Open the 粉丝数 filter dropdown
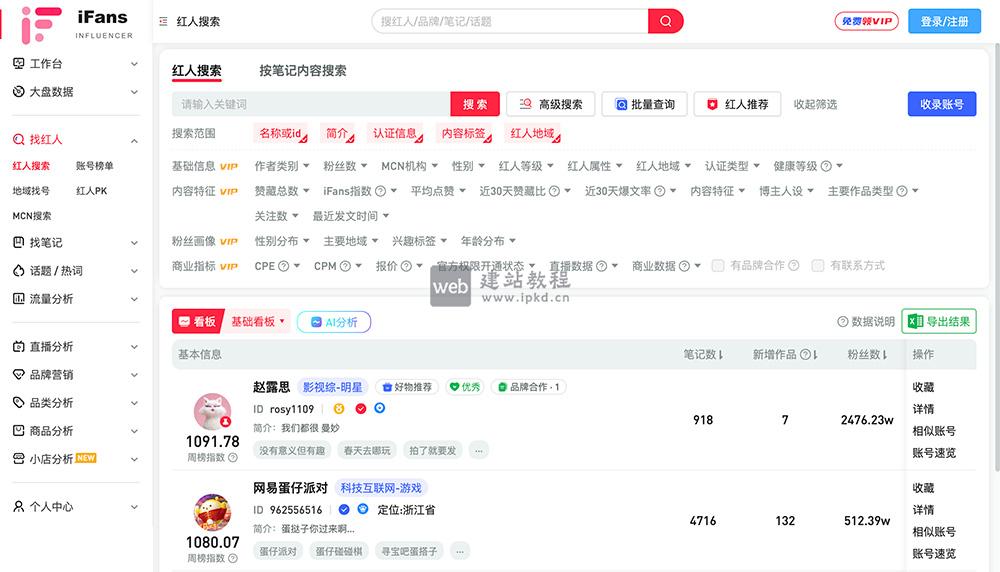The image size is (1000, 572). [x=345, y=166]
